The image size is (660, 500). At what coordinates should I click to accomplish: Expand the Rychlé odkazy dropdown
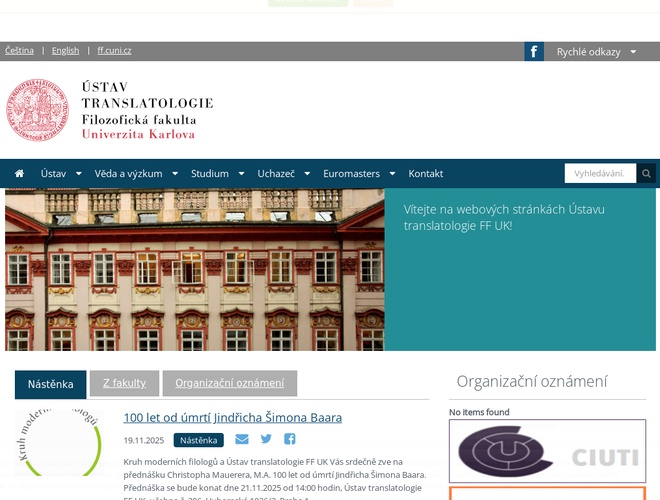pyautogui.click(x=633, y=52)
